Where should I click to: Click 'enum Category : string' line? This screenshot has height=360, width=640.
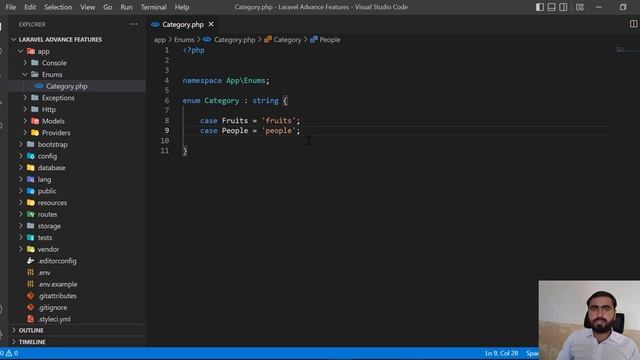click(x=235, y=100)
